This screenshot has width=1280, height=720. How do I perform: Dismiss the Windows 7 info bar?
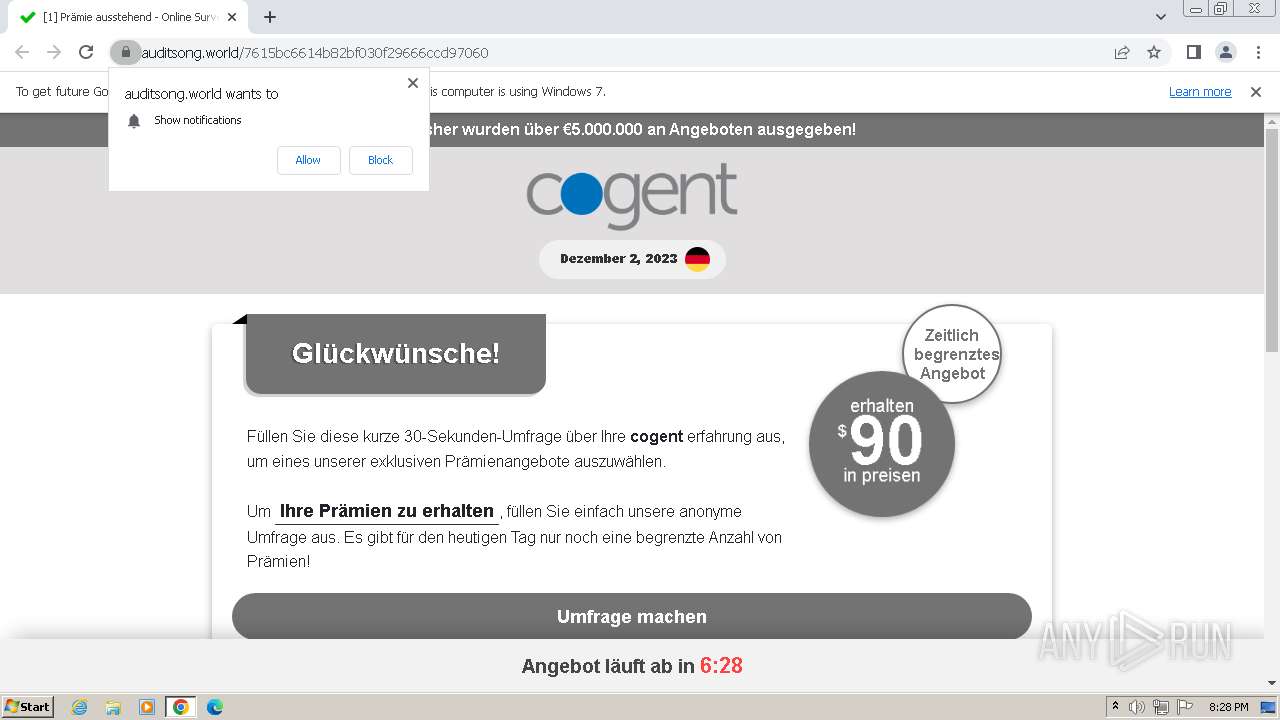pos(1256,92)
